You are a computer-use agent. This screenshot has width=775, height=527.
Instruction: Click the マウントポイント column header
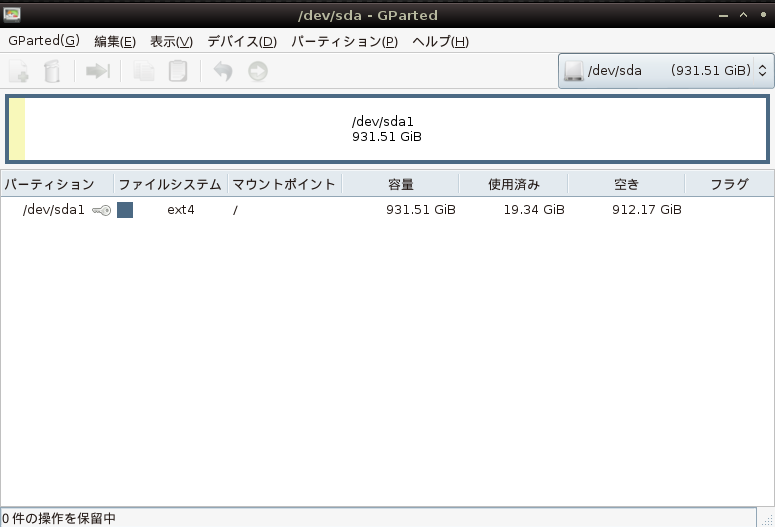(x=285, y=184)
